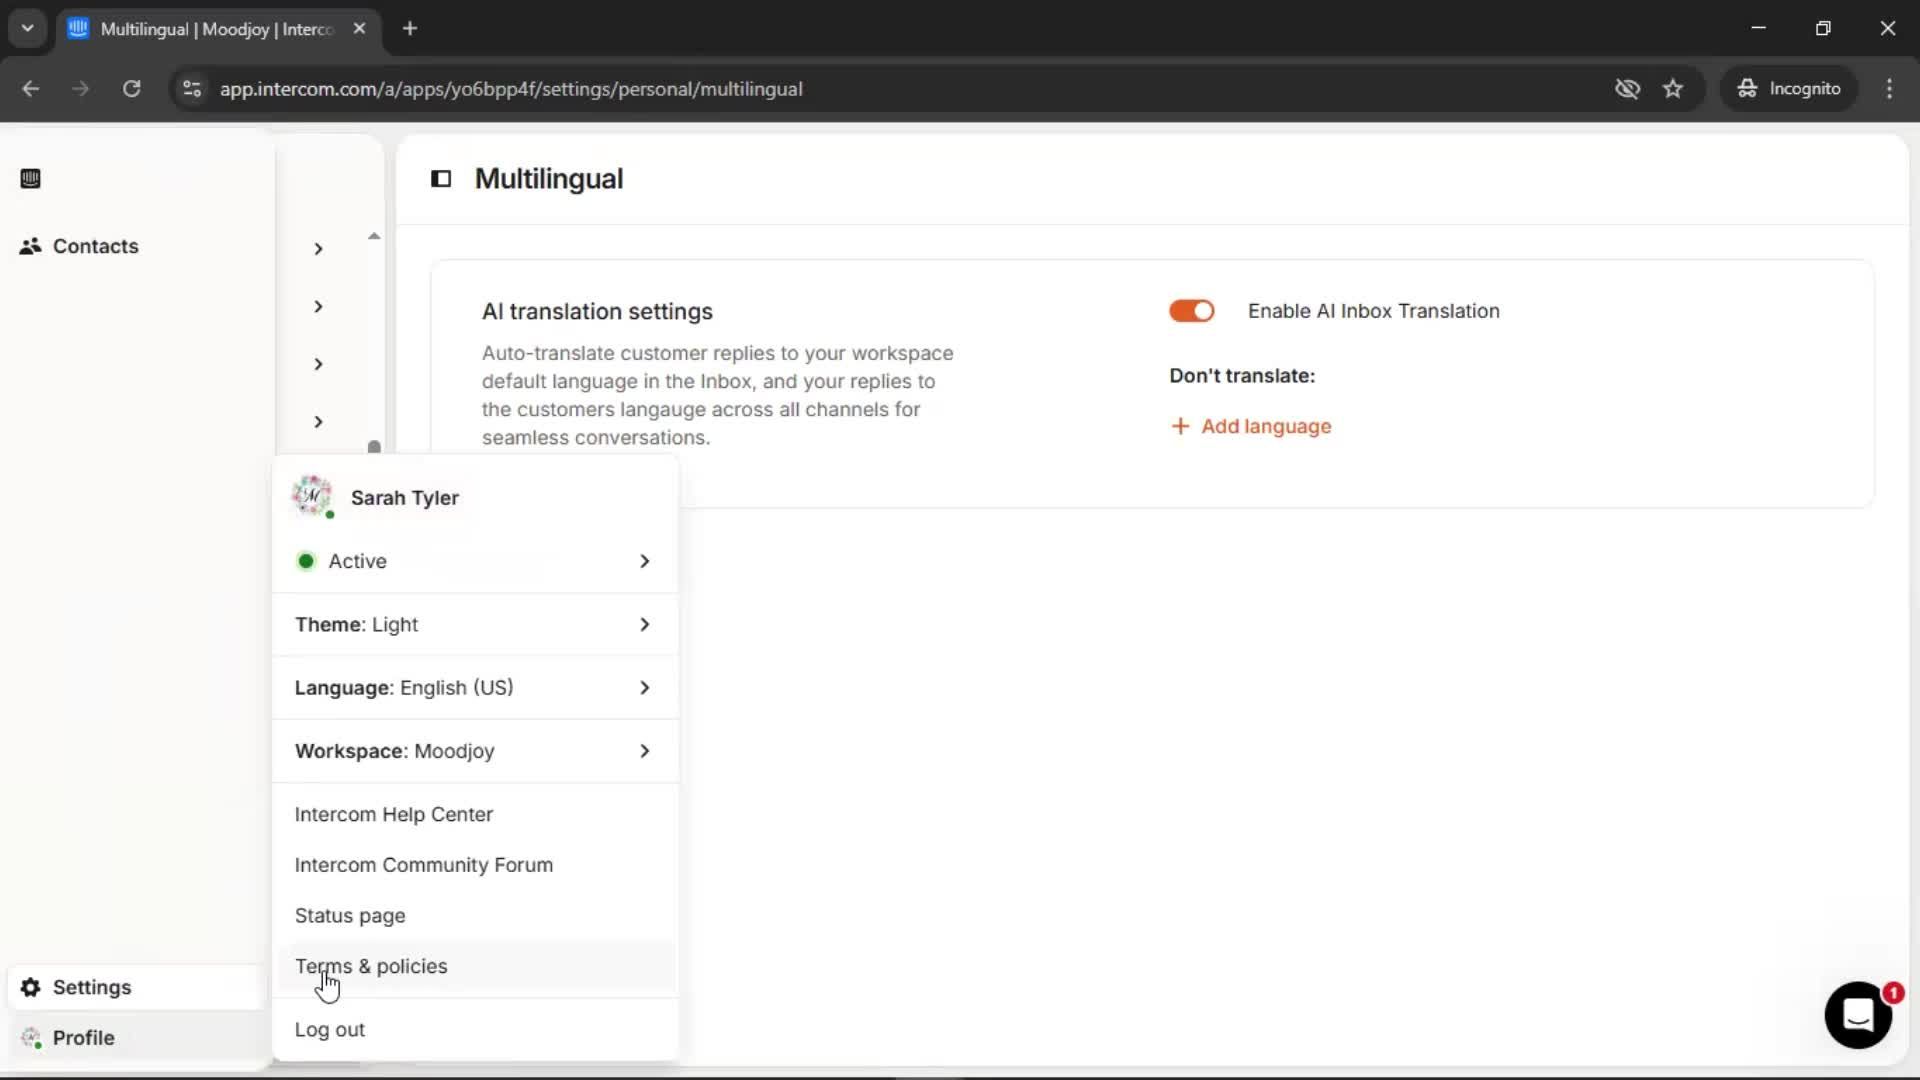Open Terms & policies menu item
Screen dimensions: 1920x1080
pos(475,967)
